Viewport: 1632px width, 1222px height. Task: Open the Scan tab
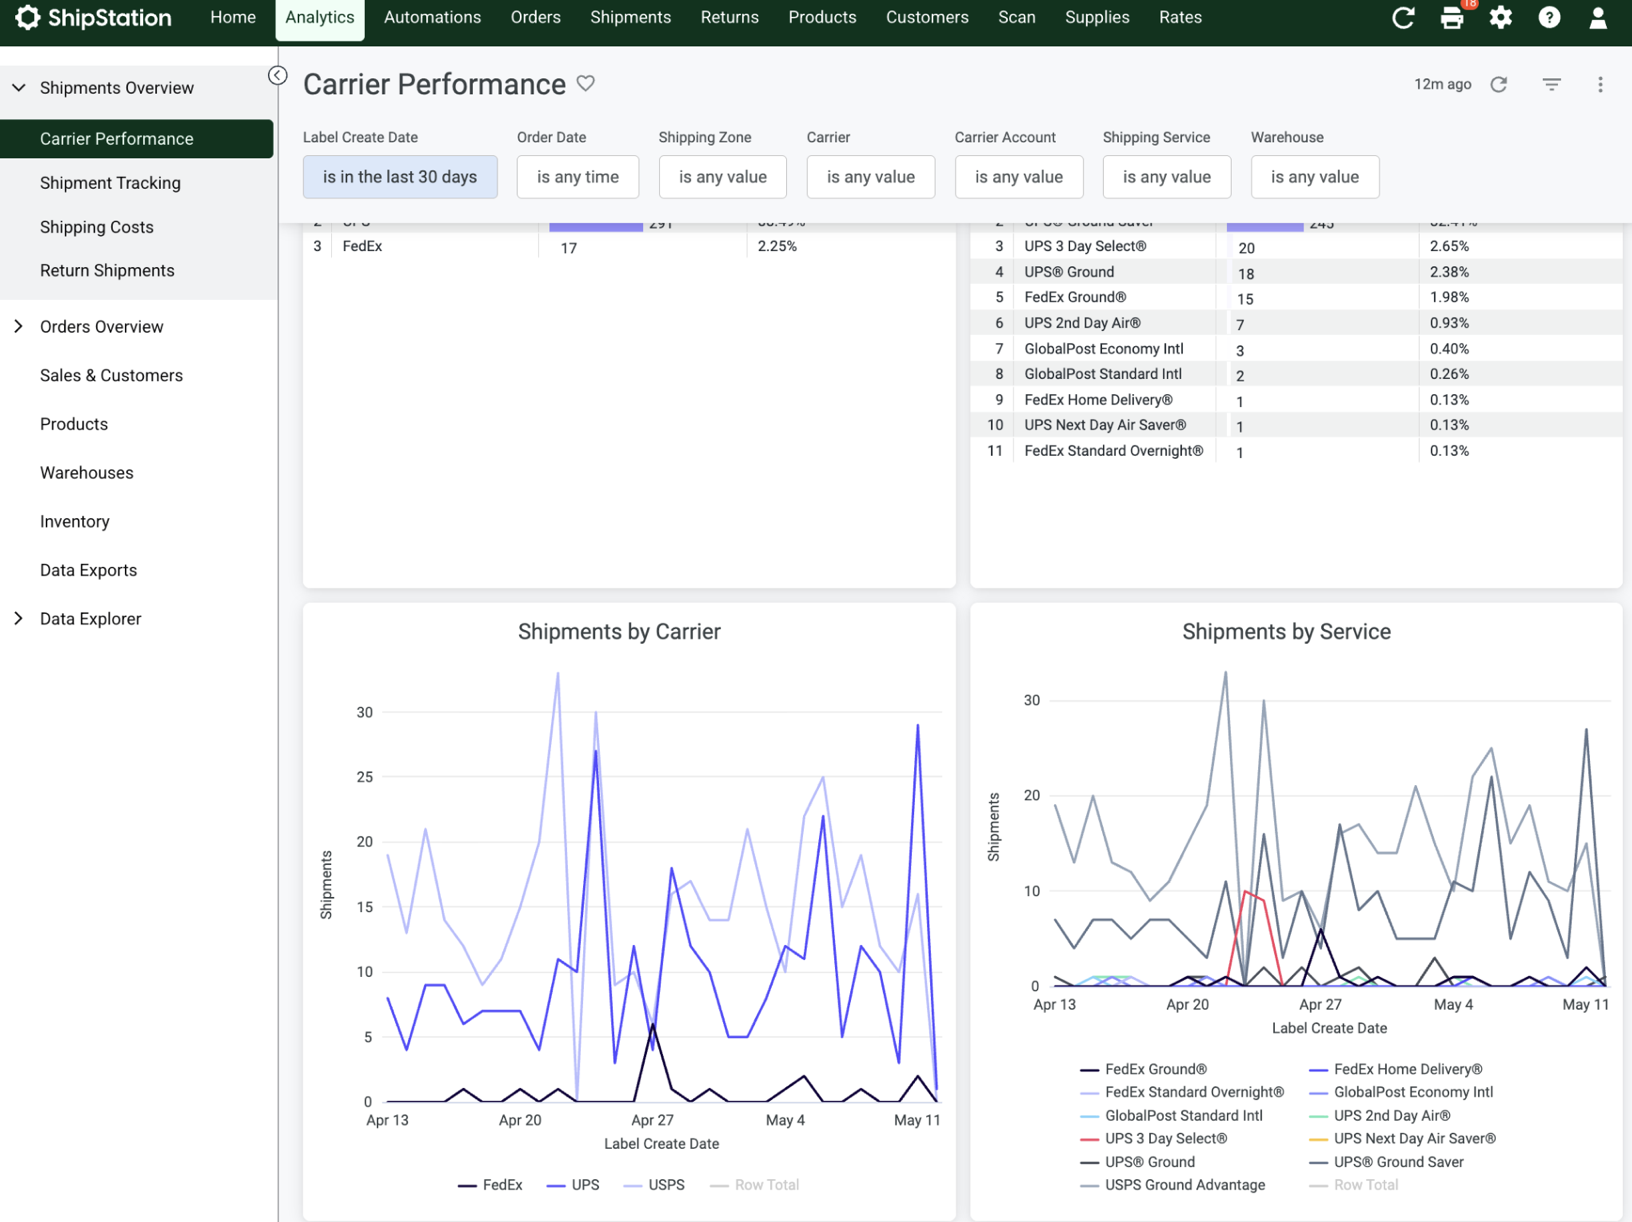[1016, 17]
